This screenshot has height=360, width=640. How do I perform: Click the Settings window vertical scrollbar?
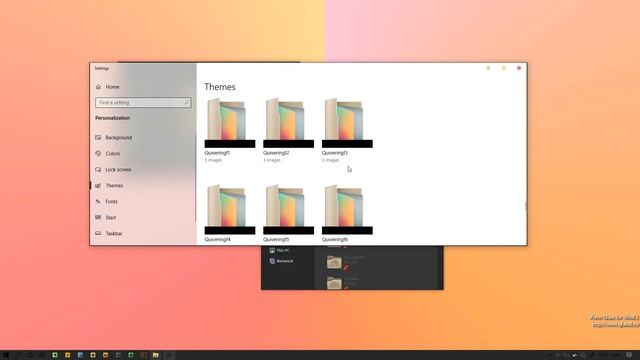click(526, 205)
